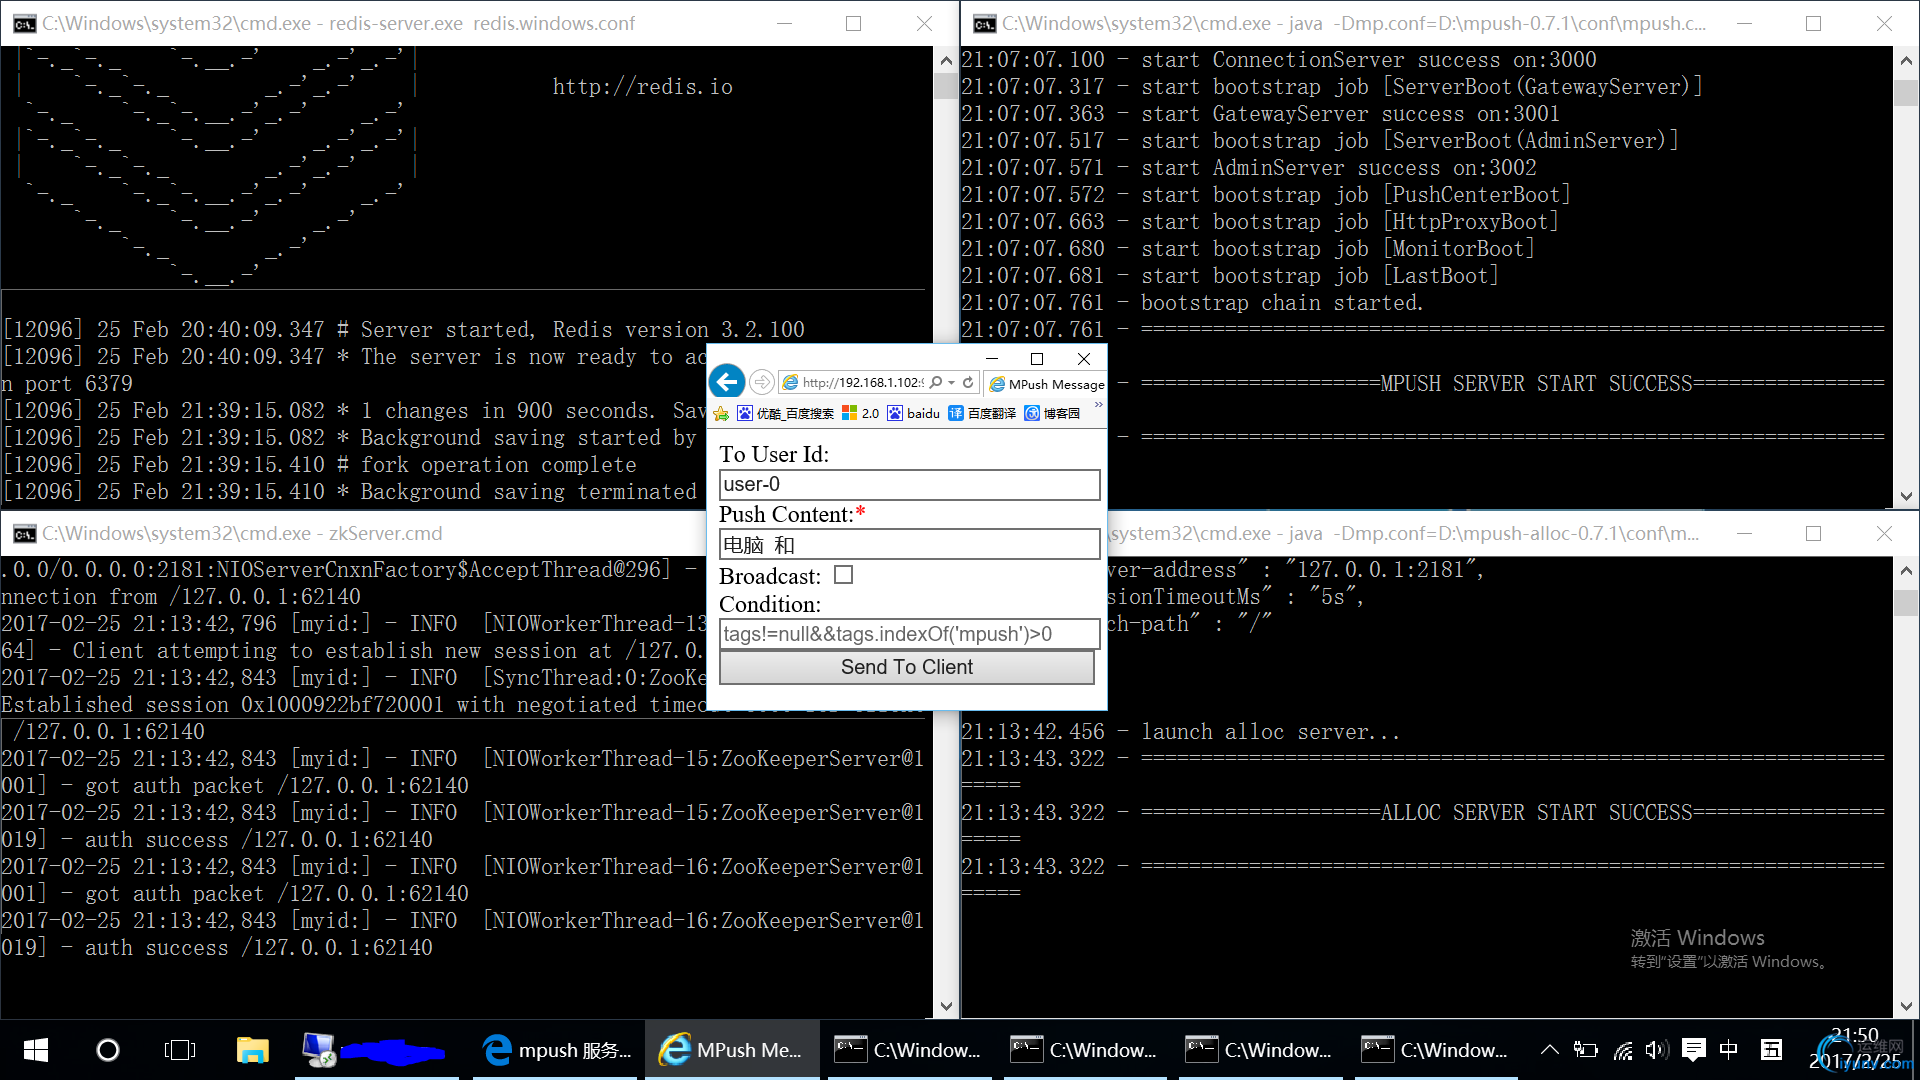The image size is (1920, 1080).
Task: Click the scrollbar thumb in mpush server console
Action: [1905, 92]
